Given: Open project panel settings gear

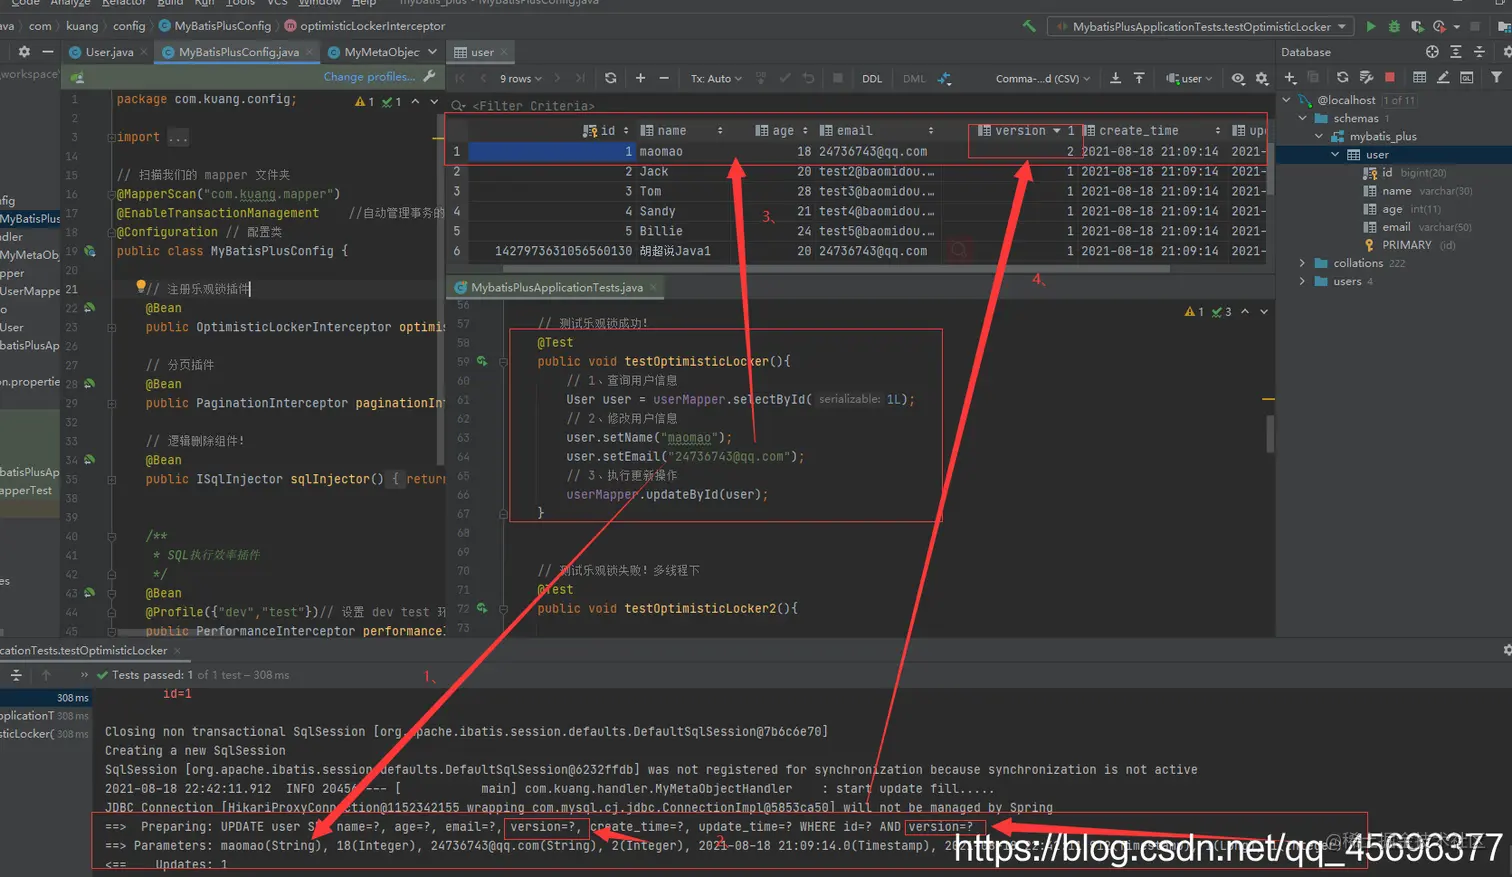Looking at the screenshot, I should tap(24, 52).
